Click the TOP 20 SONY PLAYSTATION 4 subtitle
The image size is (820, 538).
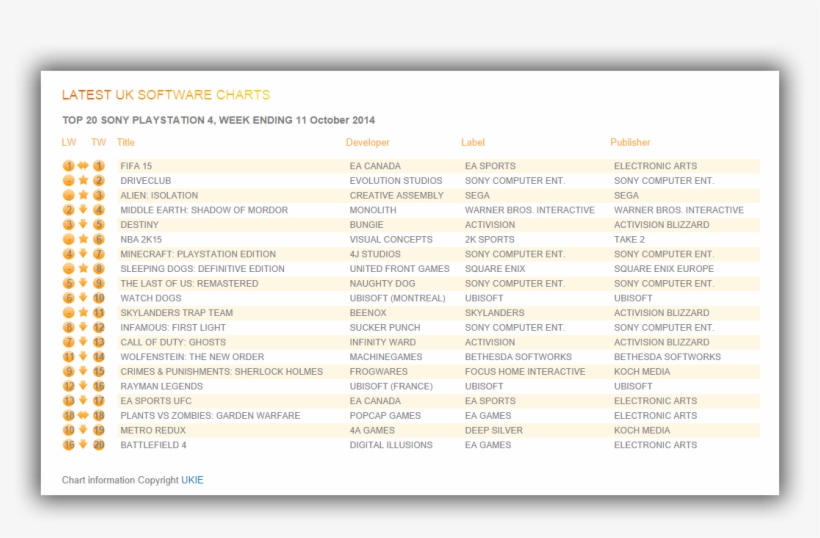pyautogui.click(x=219, y=120)
